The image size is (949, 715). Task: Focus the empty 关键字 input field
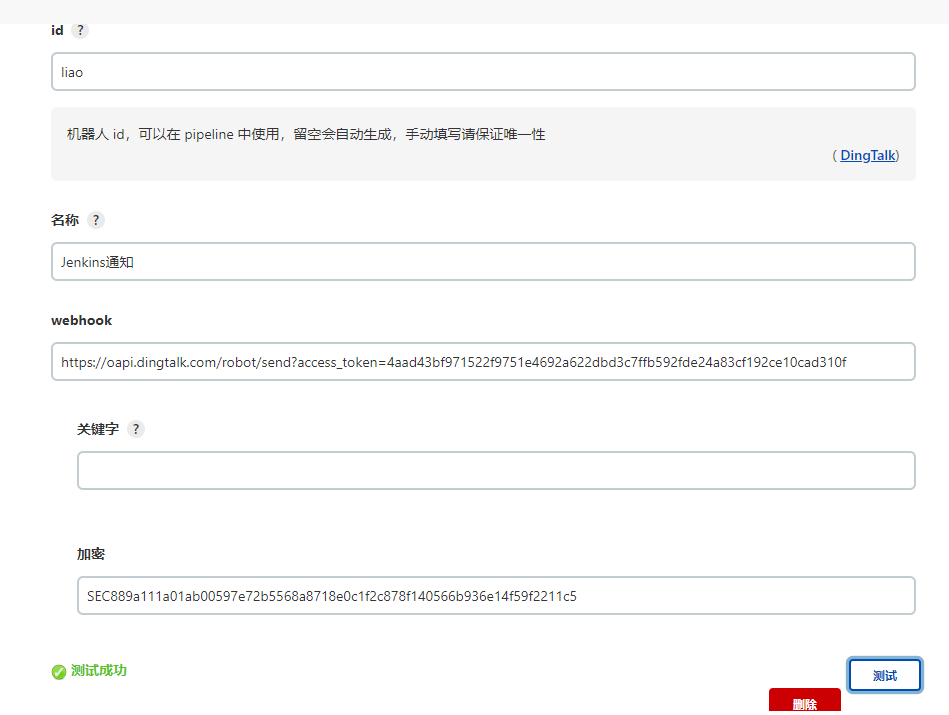[x=496, y=470]
